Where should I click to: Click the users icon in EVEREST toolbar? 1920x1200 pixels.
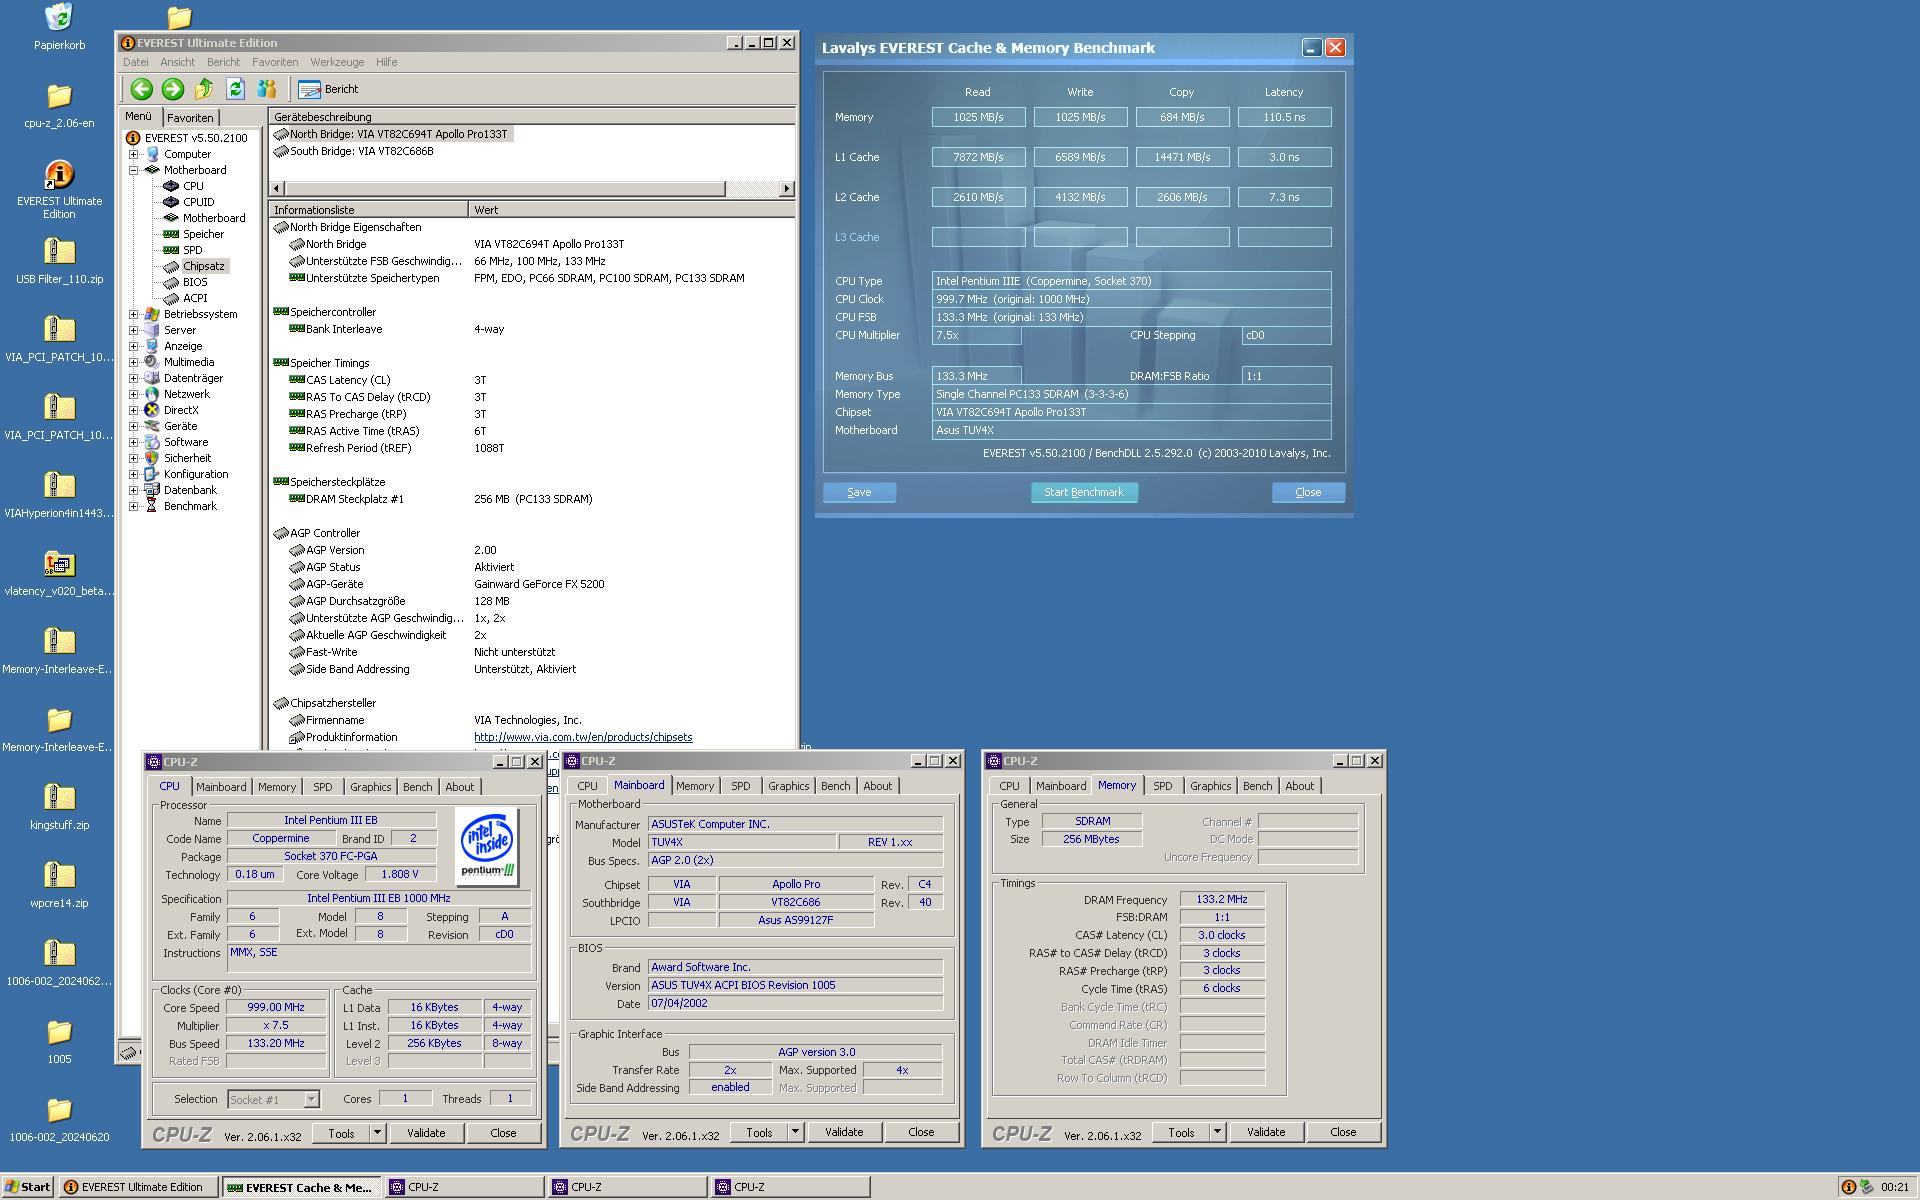coord(266,89)
